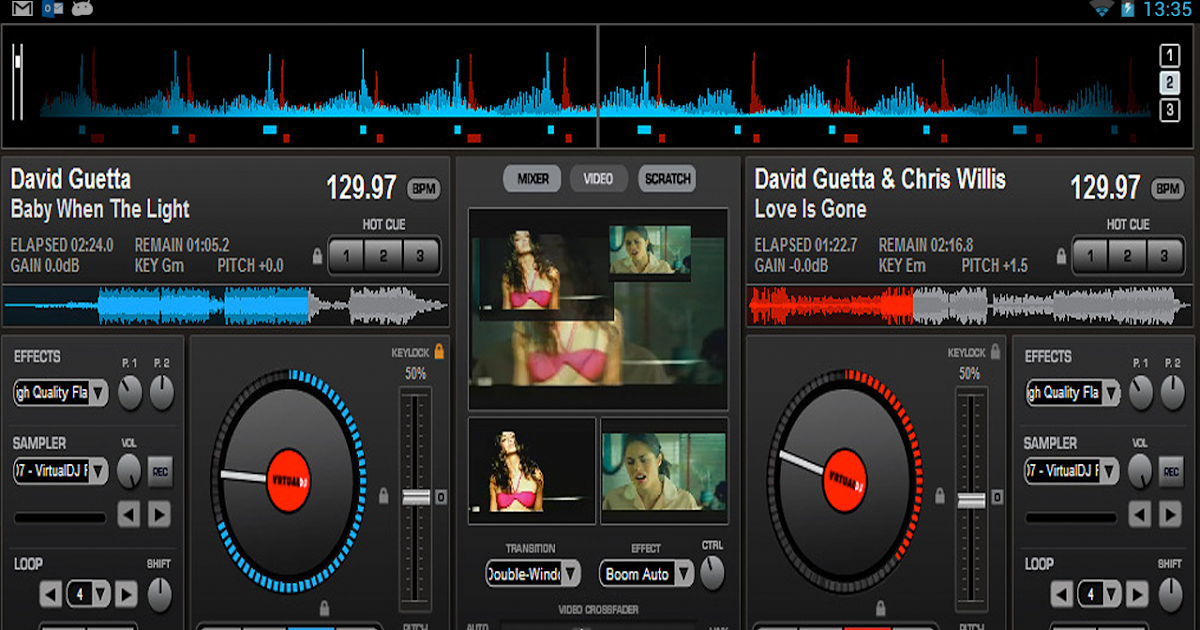Tap BPM button on left deck
Image resolution: width=1200 pixels, height=630 pixels.
point(424,188)
